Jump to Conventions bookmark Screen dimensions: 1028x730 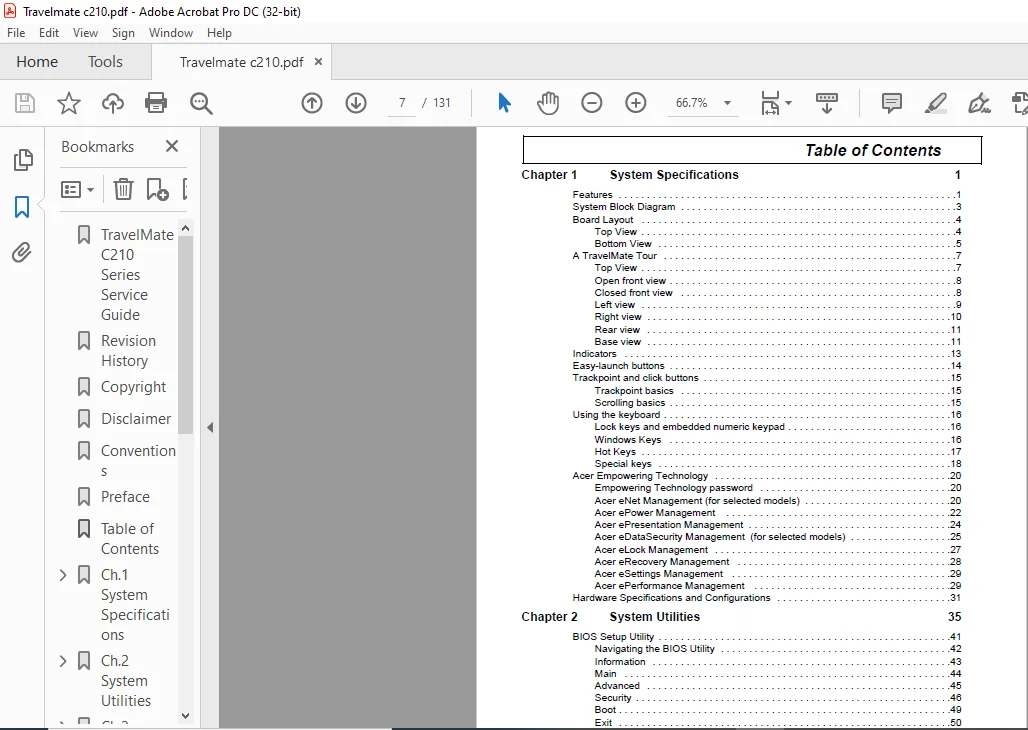click(x=138, y=460)
